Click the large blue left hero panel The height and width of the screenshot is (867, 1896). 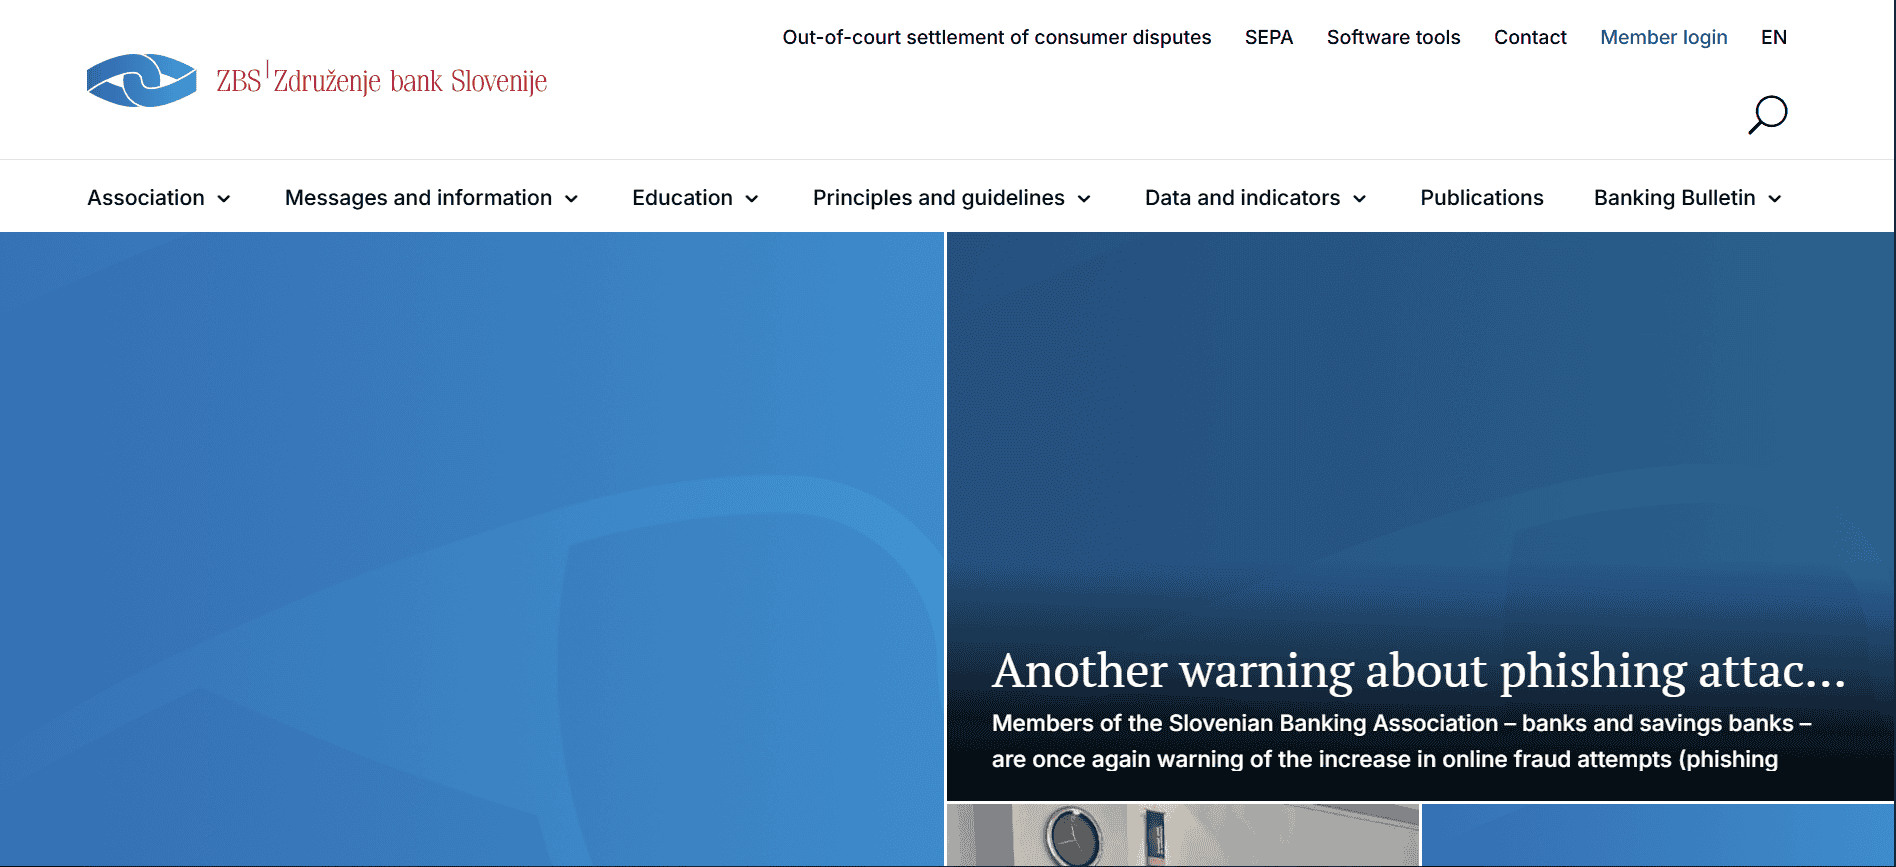tap(471, 548)
